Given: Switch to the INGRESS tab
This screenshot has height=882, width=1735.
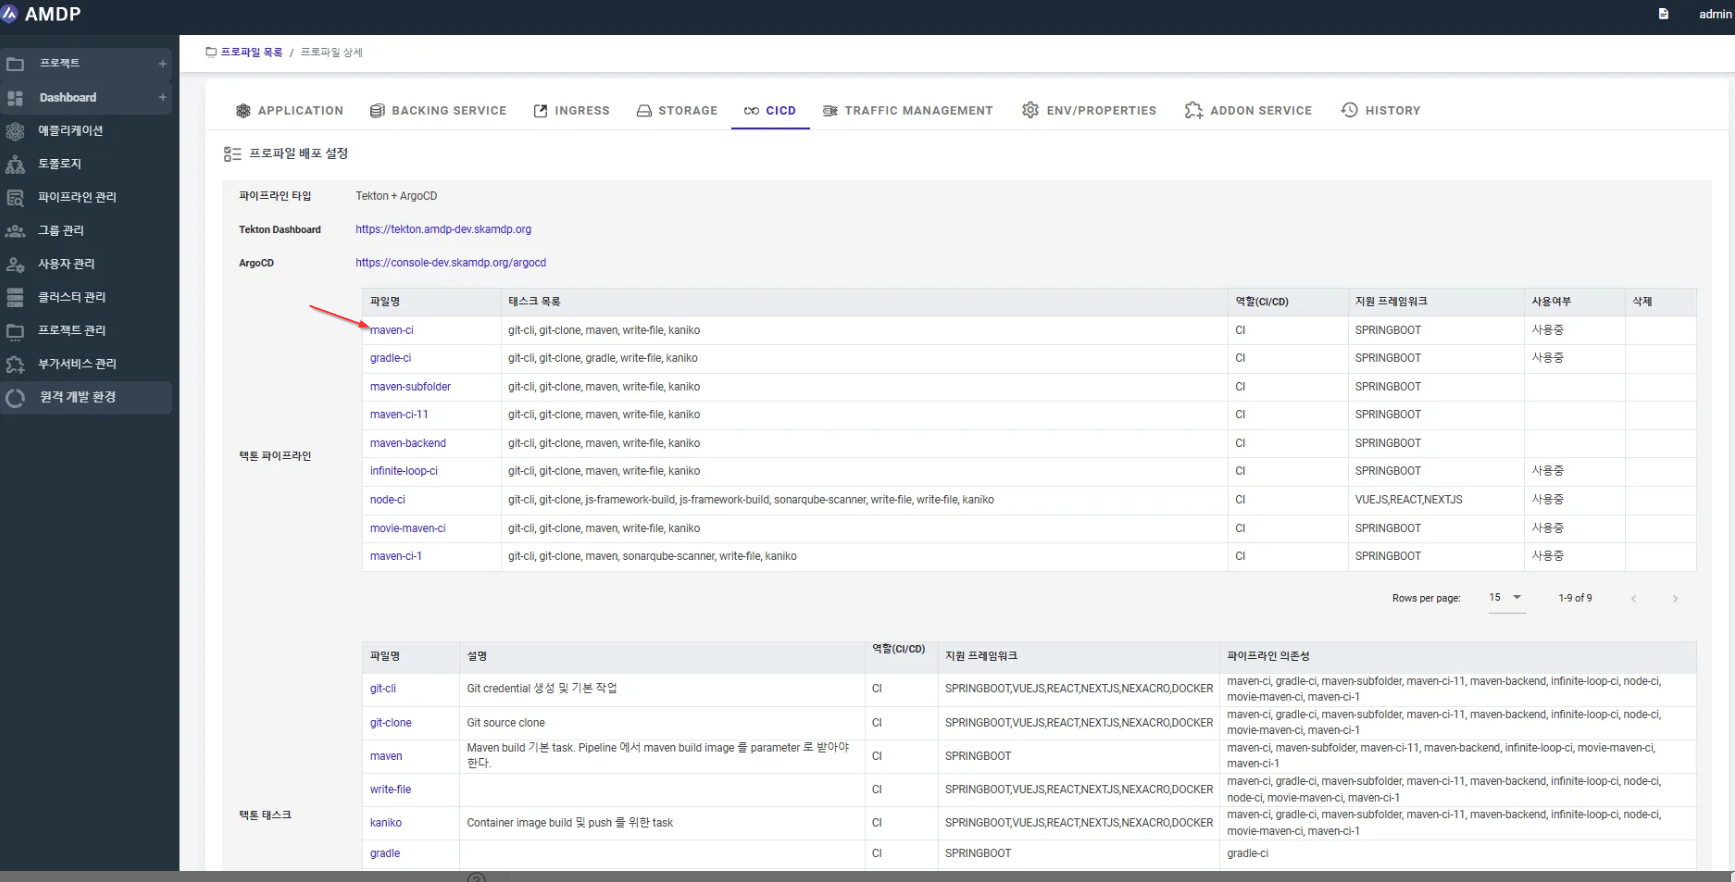Looking at the screenshot, I should (x=571, y=111).
